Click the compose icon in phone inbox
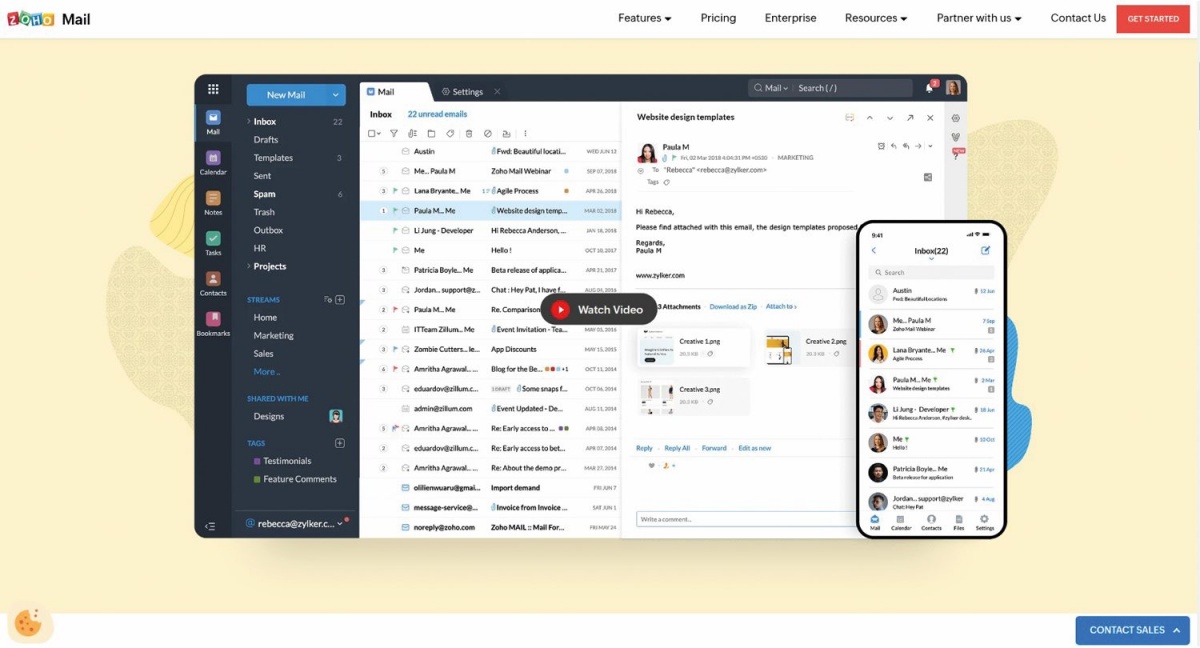The width and height of the screenshot is (1200, 648). pyautogui.click(x=985, y=250)
